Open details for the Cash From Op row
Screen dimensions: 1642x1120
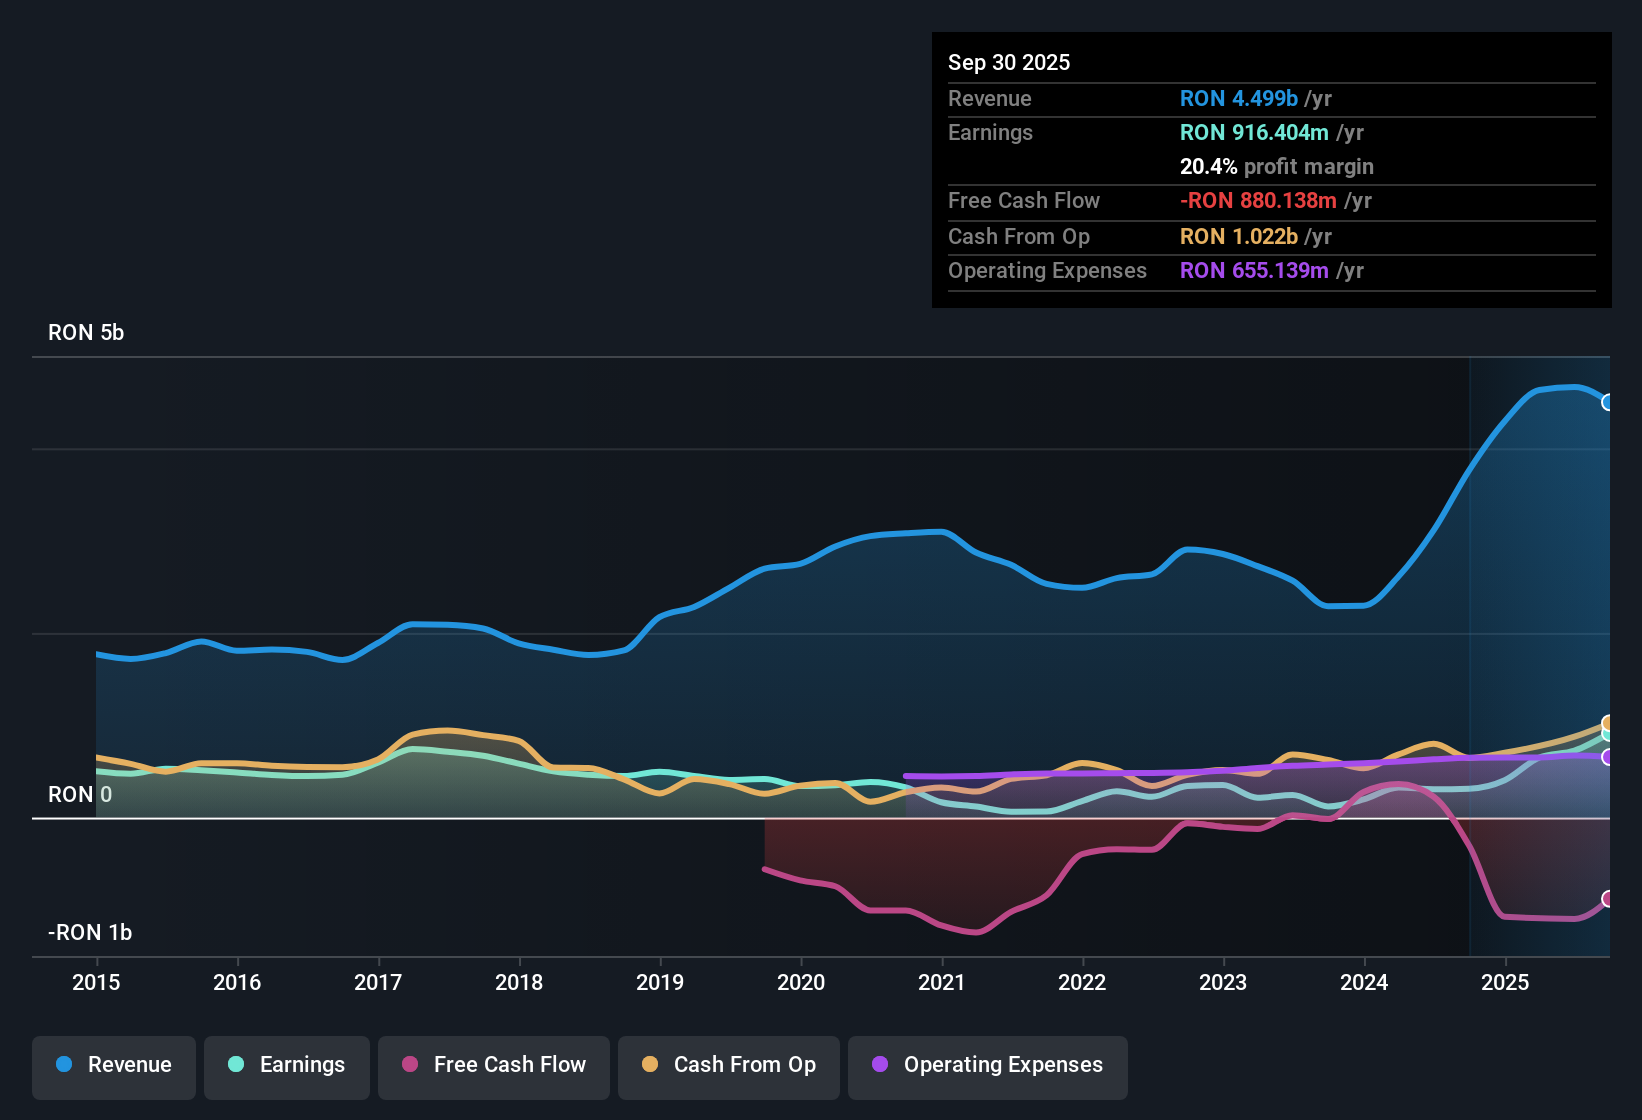(x=1022, y=237)
